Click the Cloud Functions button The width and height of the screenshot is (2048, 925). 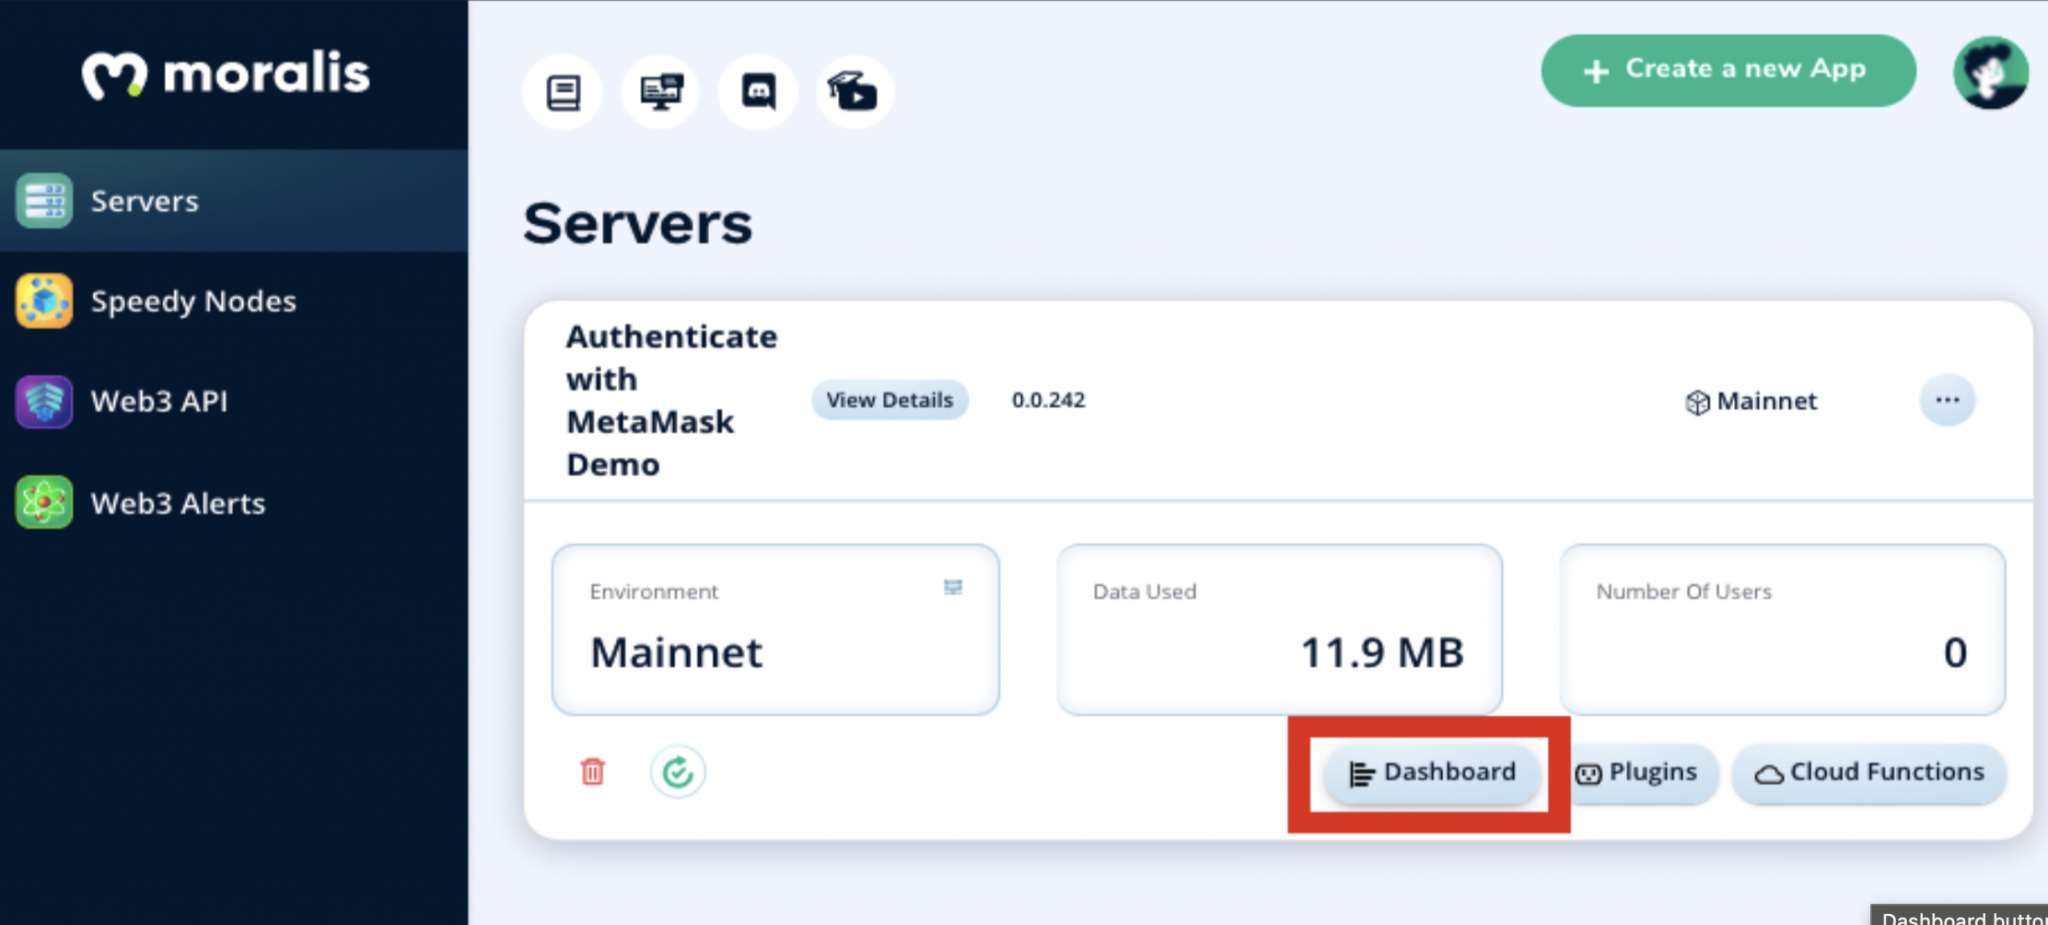[x=1867, y=772]
